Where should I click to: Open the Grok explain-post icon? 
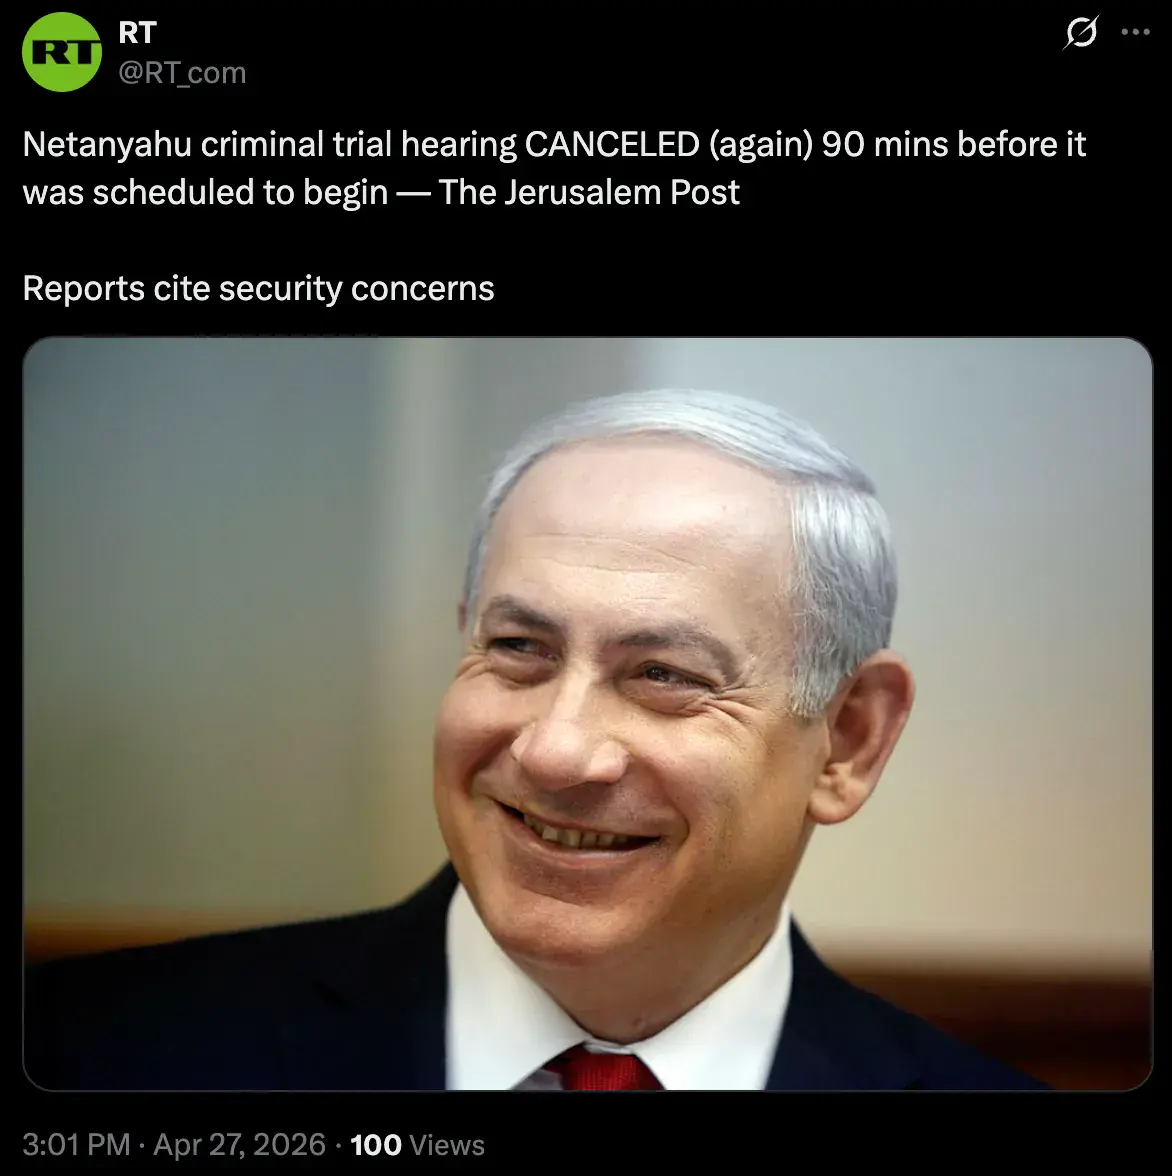[1081, 32]
